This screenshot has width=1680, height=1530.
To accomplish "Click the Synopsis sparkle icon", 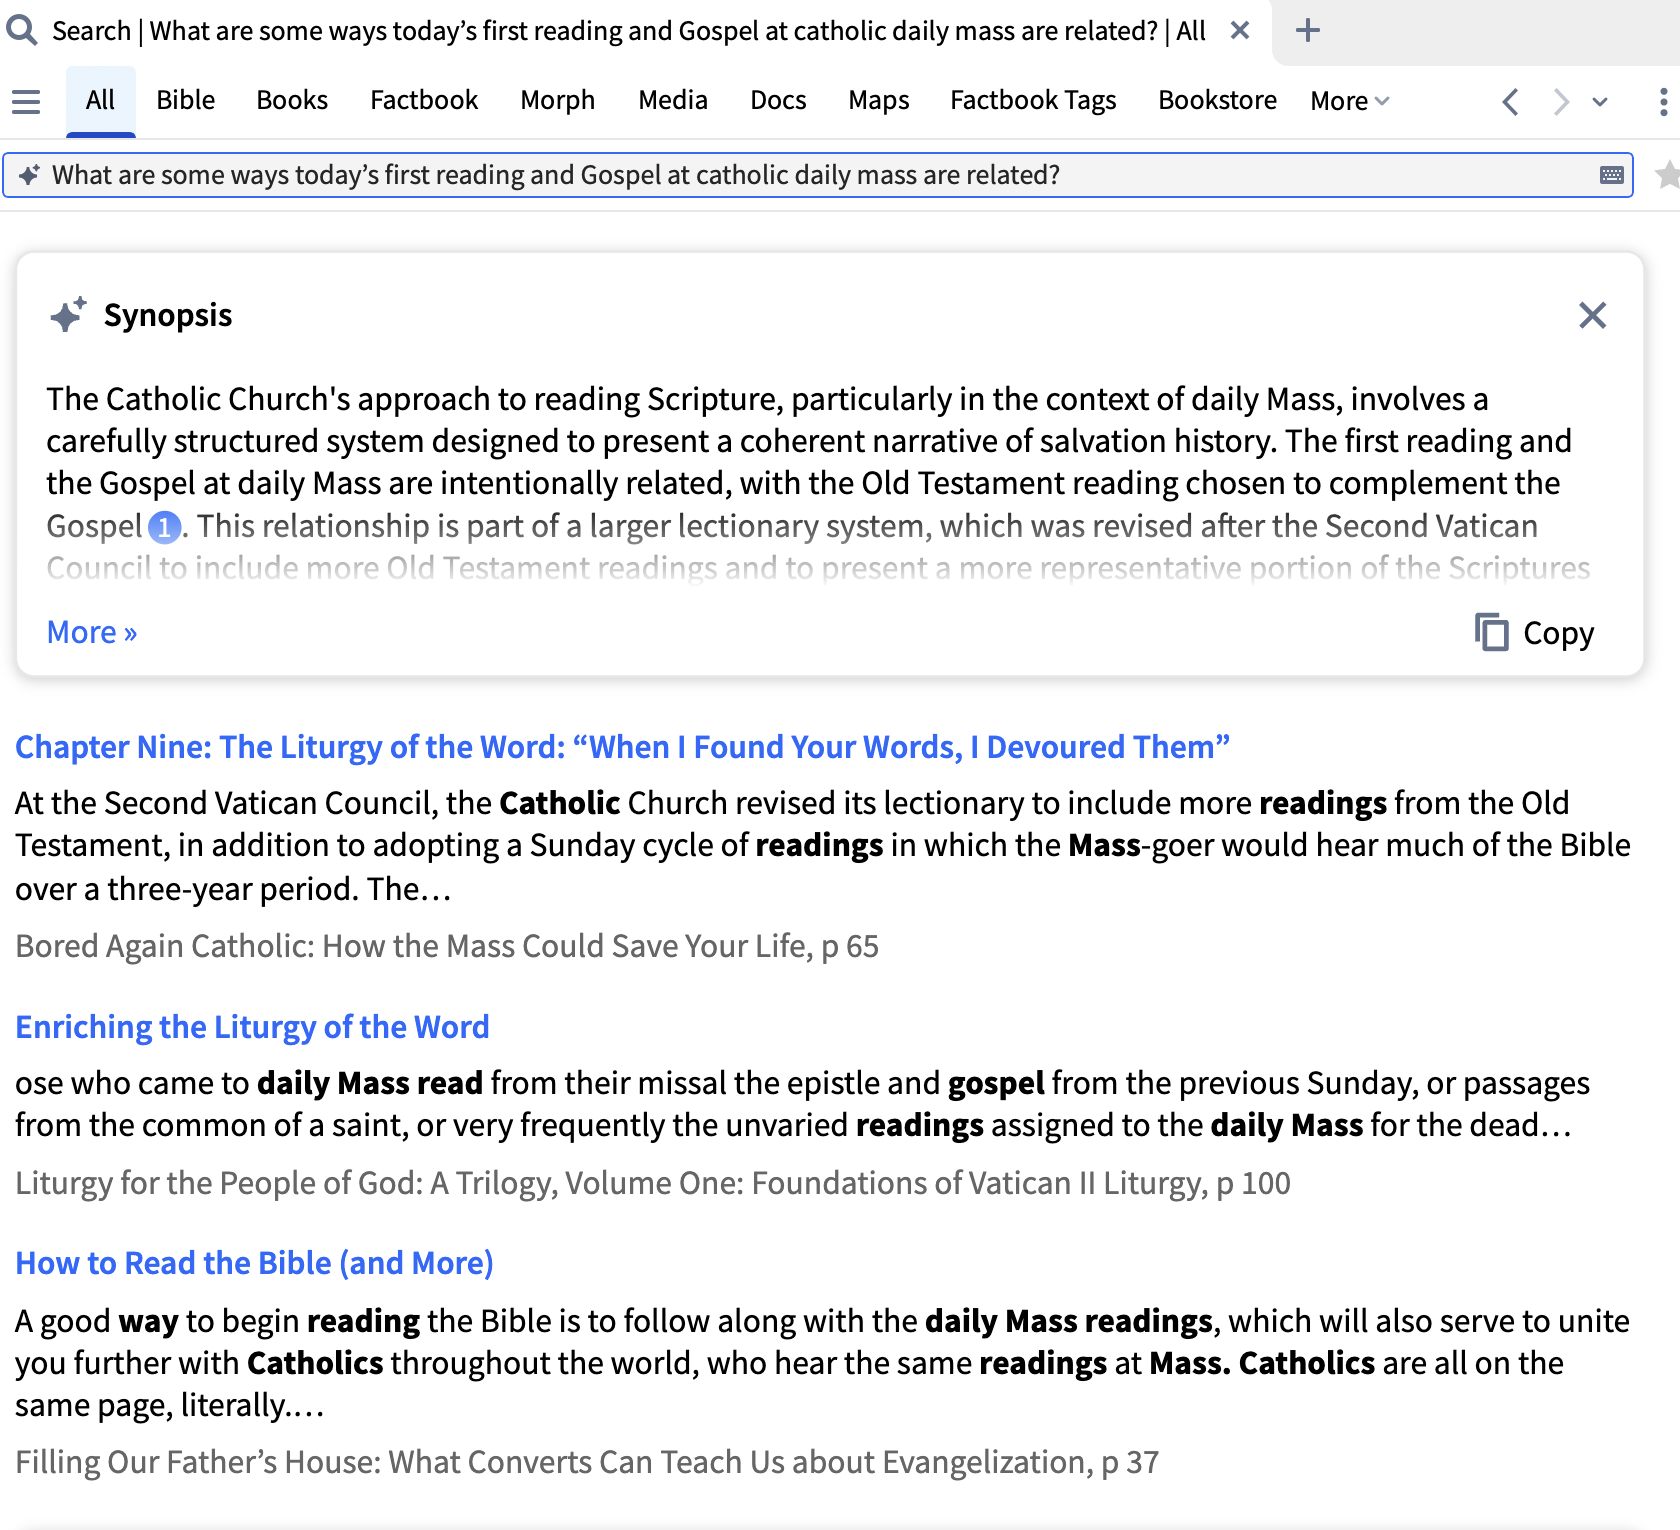I will tap(68, 315).
